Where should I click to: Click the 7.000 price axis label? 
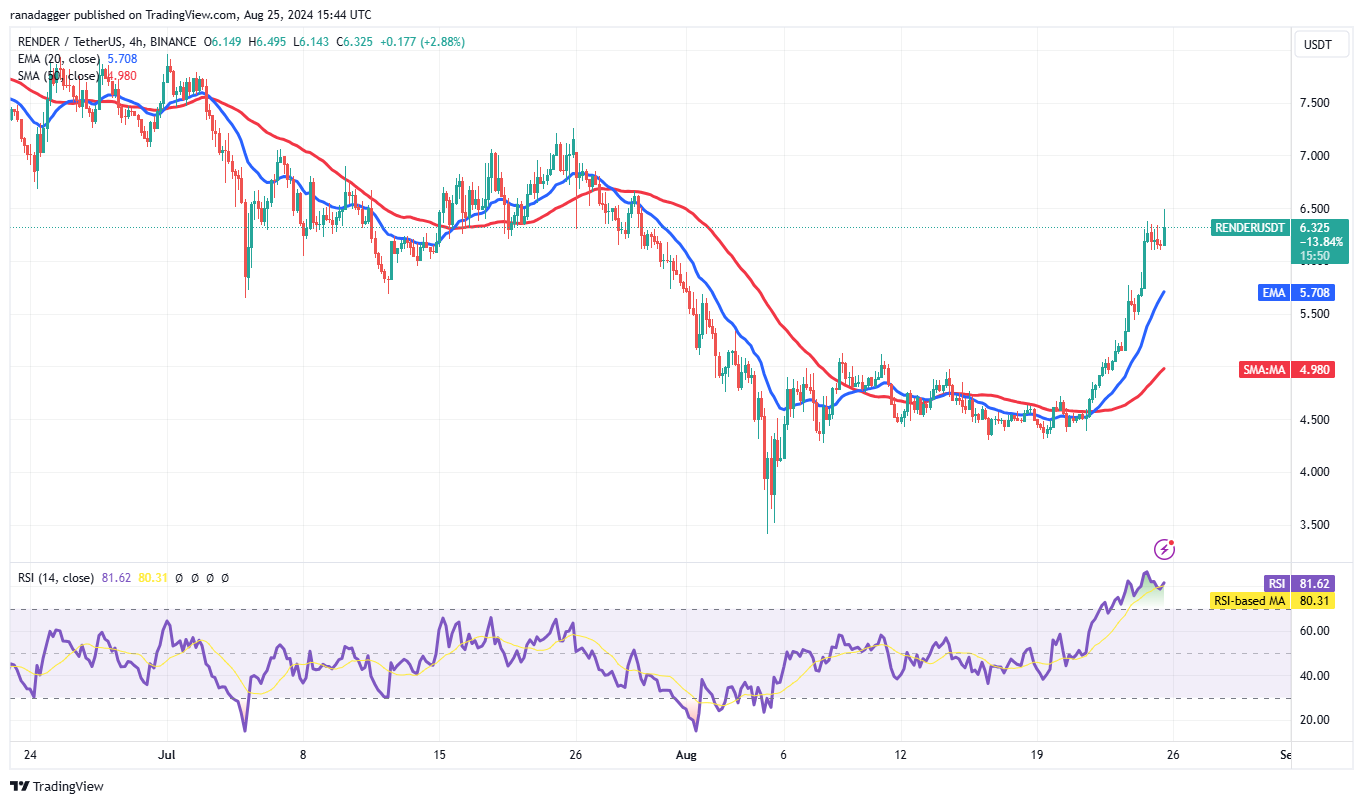1314,156
